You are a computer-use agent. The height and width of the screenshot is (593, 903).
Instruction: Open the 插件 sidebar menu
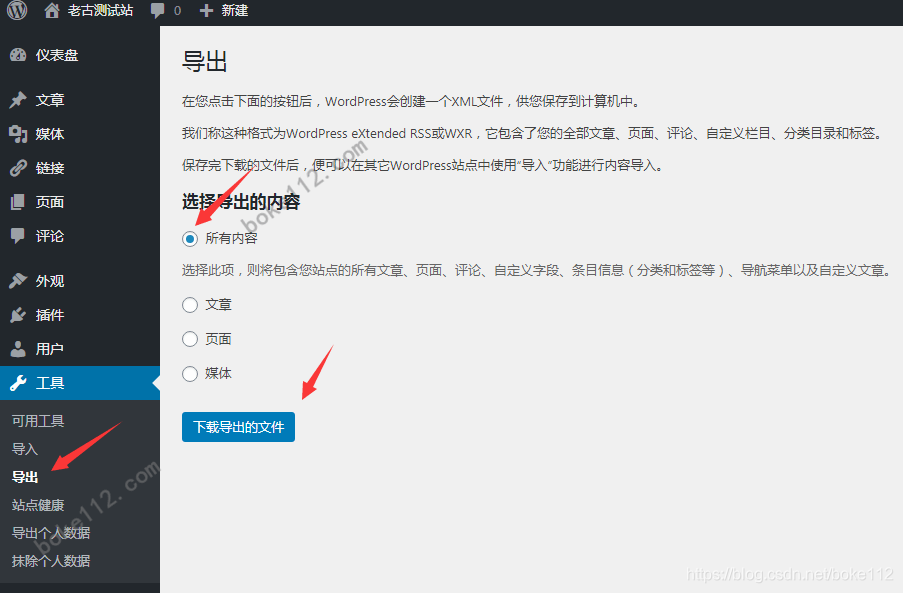coord(80,314)
